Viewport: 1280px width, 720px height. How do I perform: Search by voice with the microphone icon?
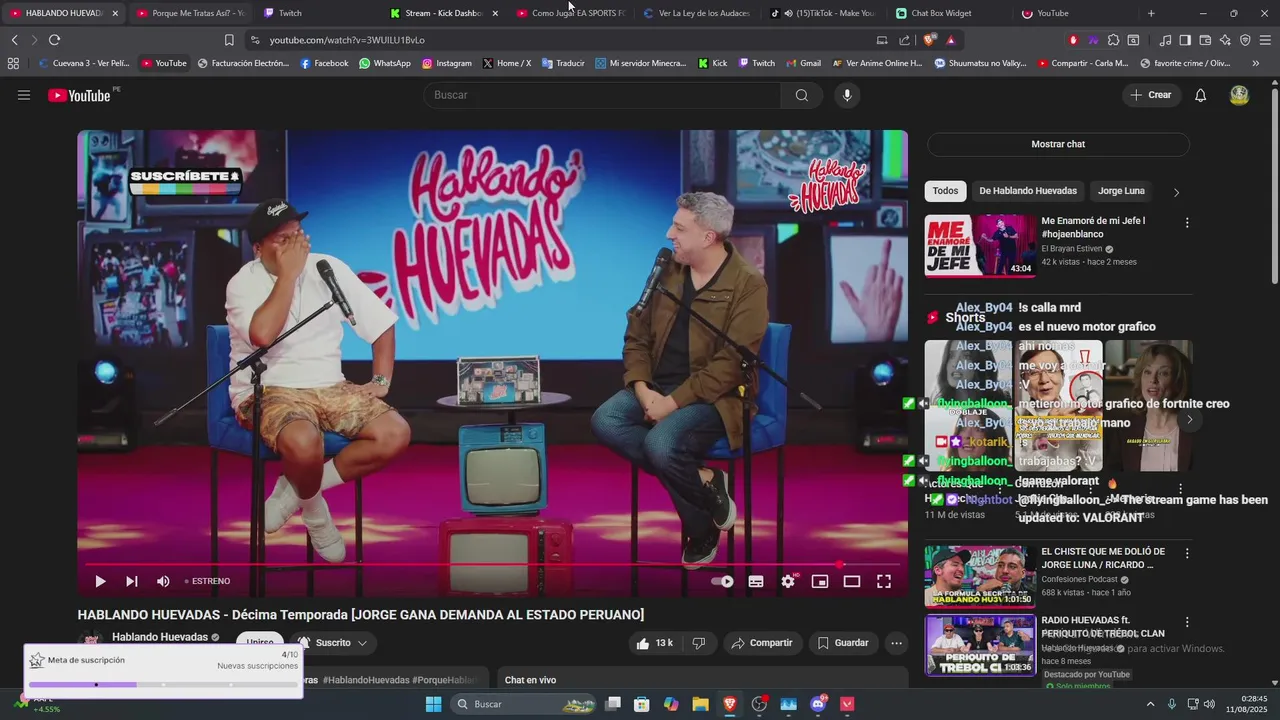point(847,95)
